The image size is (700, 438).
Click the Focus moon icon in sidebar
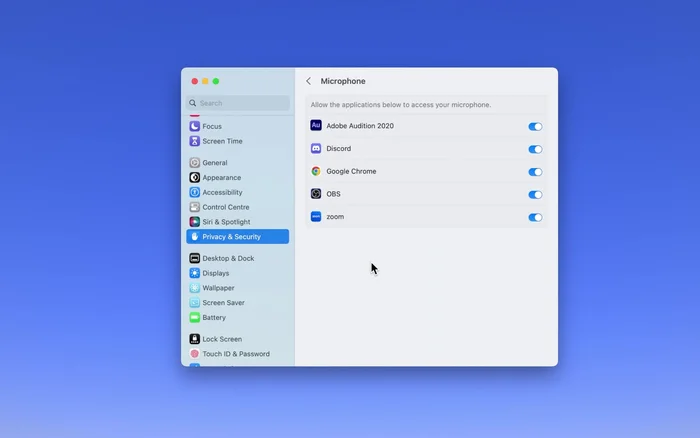pos(195,126)
